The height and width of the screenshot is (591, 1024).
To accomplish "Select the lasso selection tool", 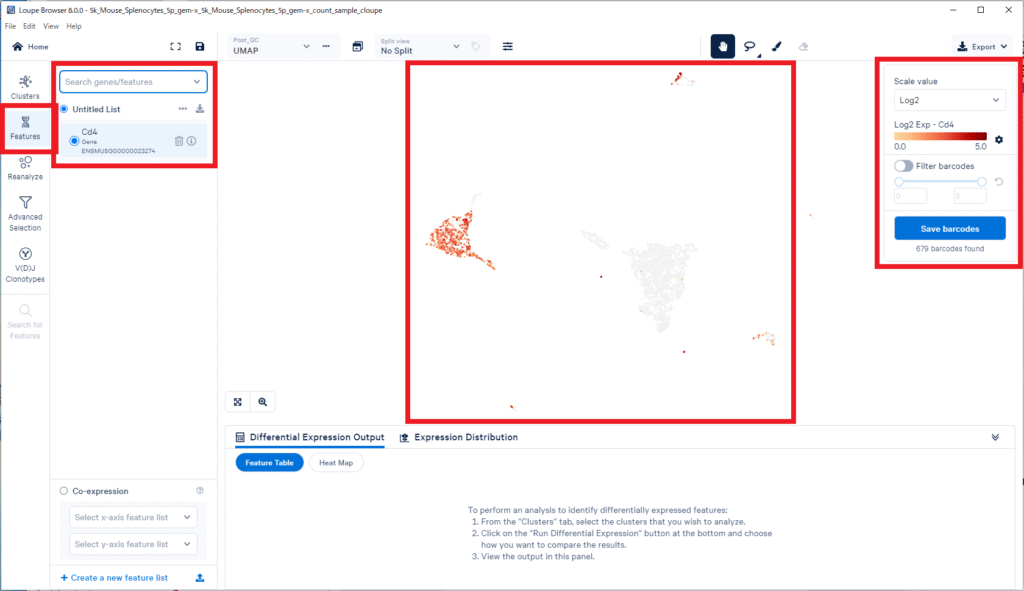I will pos(749,46).
